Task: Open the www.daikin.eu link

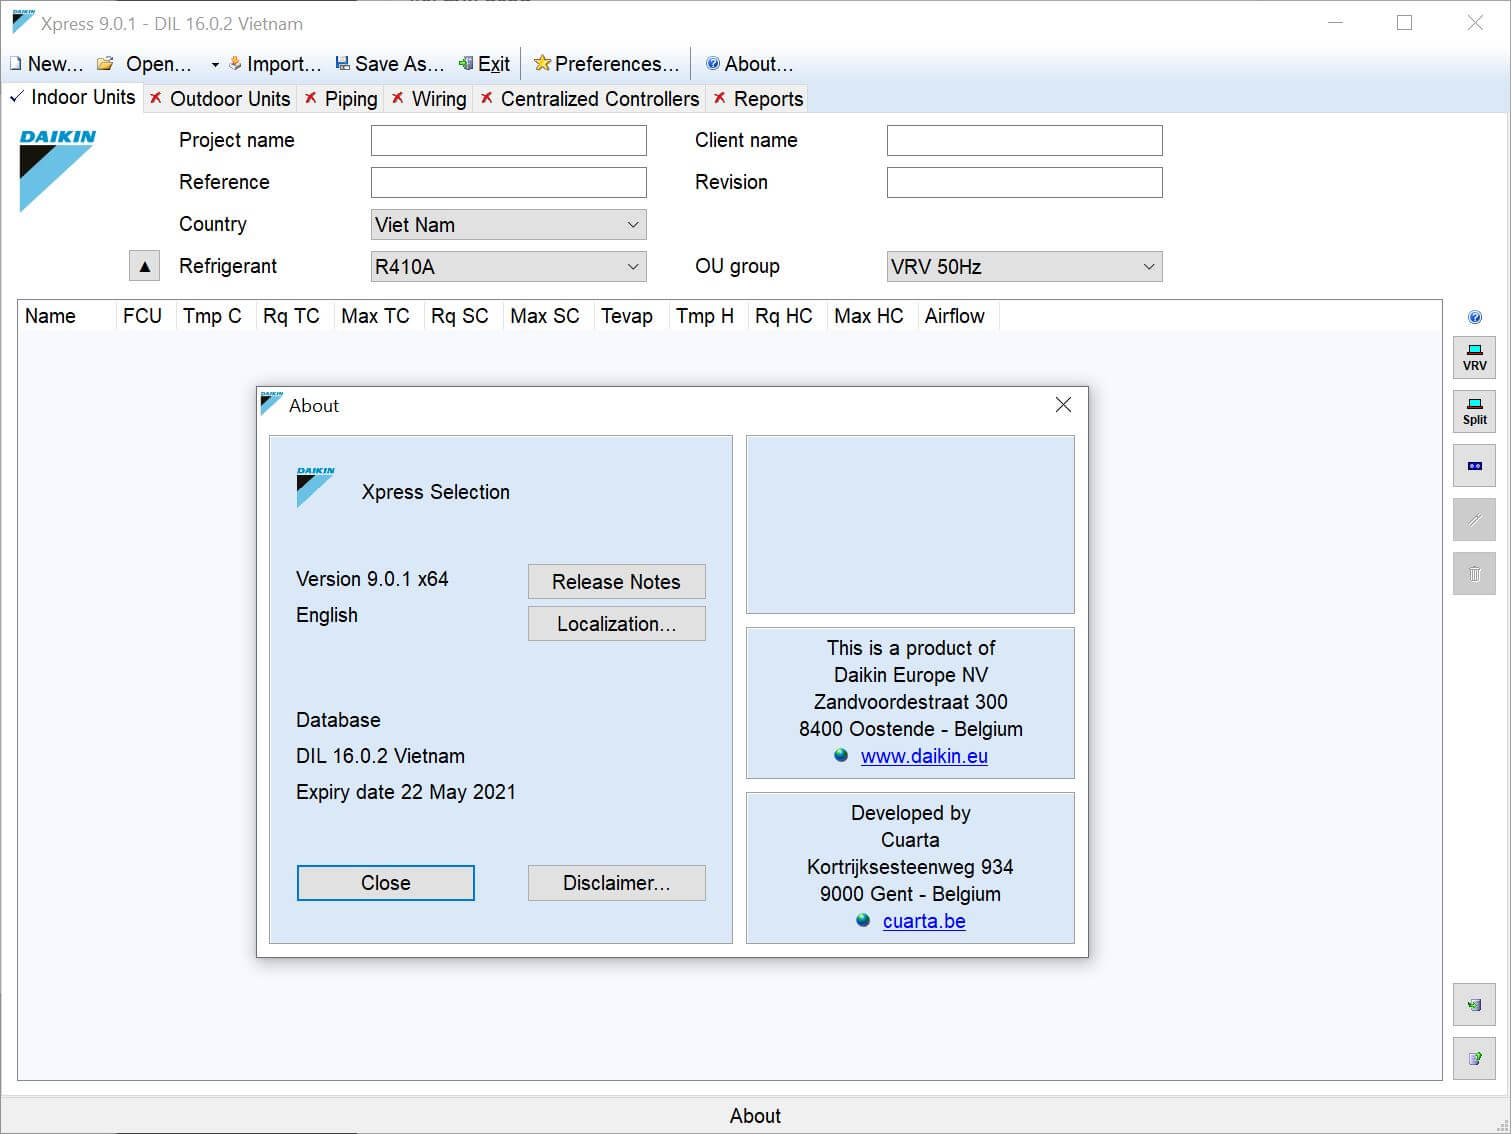Action: pos(924,756)
